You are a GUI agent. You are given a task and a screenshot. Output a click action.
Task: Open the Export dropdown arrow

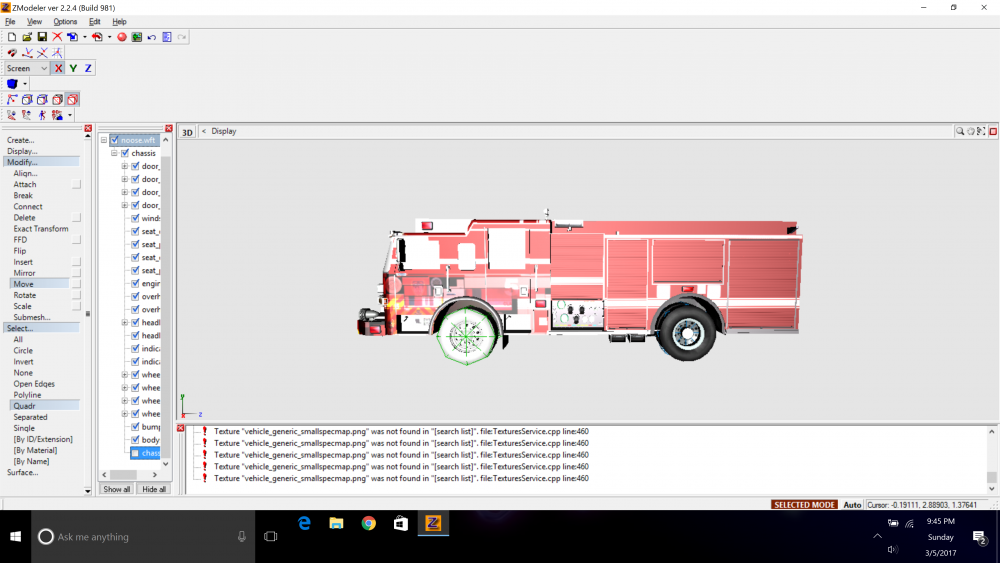click(x=109, y=37)
